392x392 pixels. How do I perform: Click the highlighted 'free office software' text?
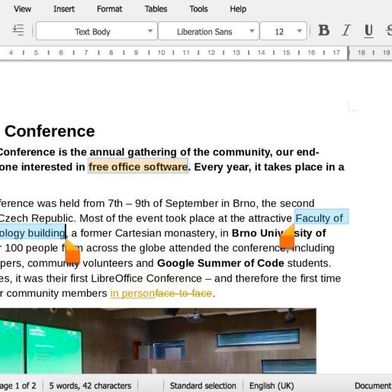click(138, 167)
